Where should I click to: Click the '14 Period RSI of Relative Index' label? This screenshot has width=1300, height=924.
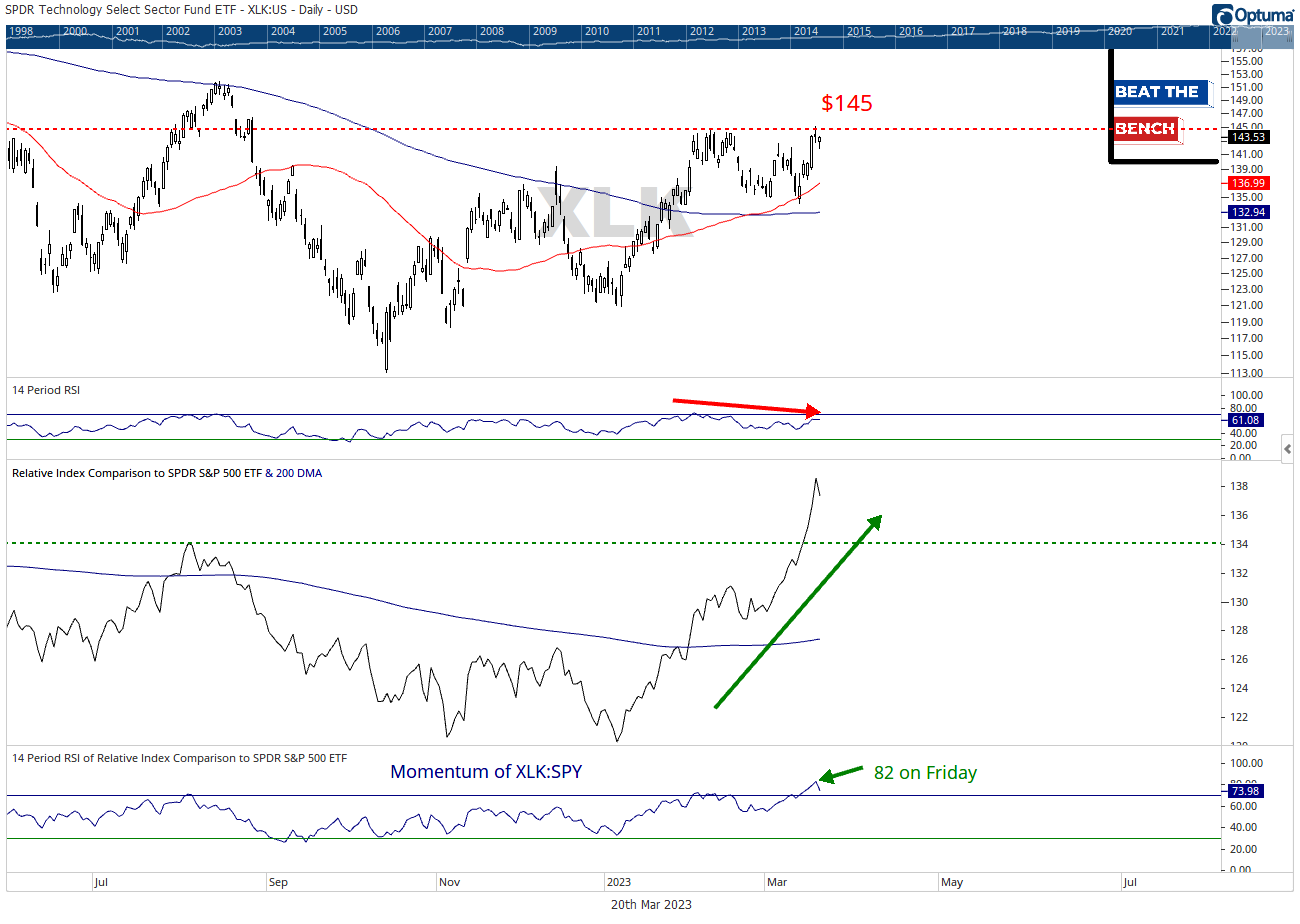179,758
